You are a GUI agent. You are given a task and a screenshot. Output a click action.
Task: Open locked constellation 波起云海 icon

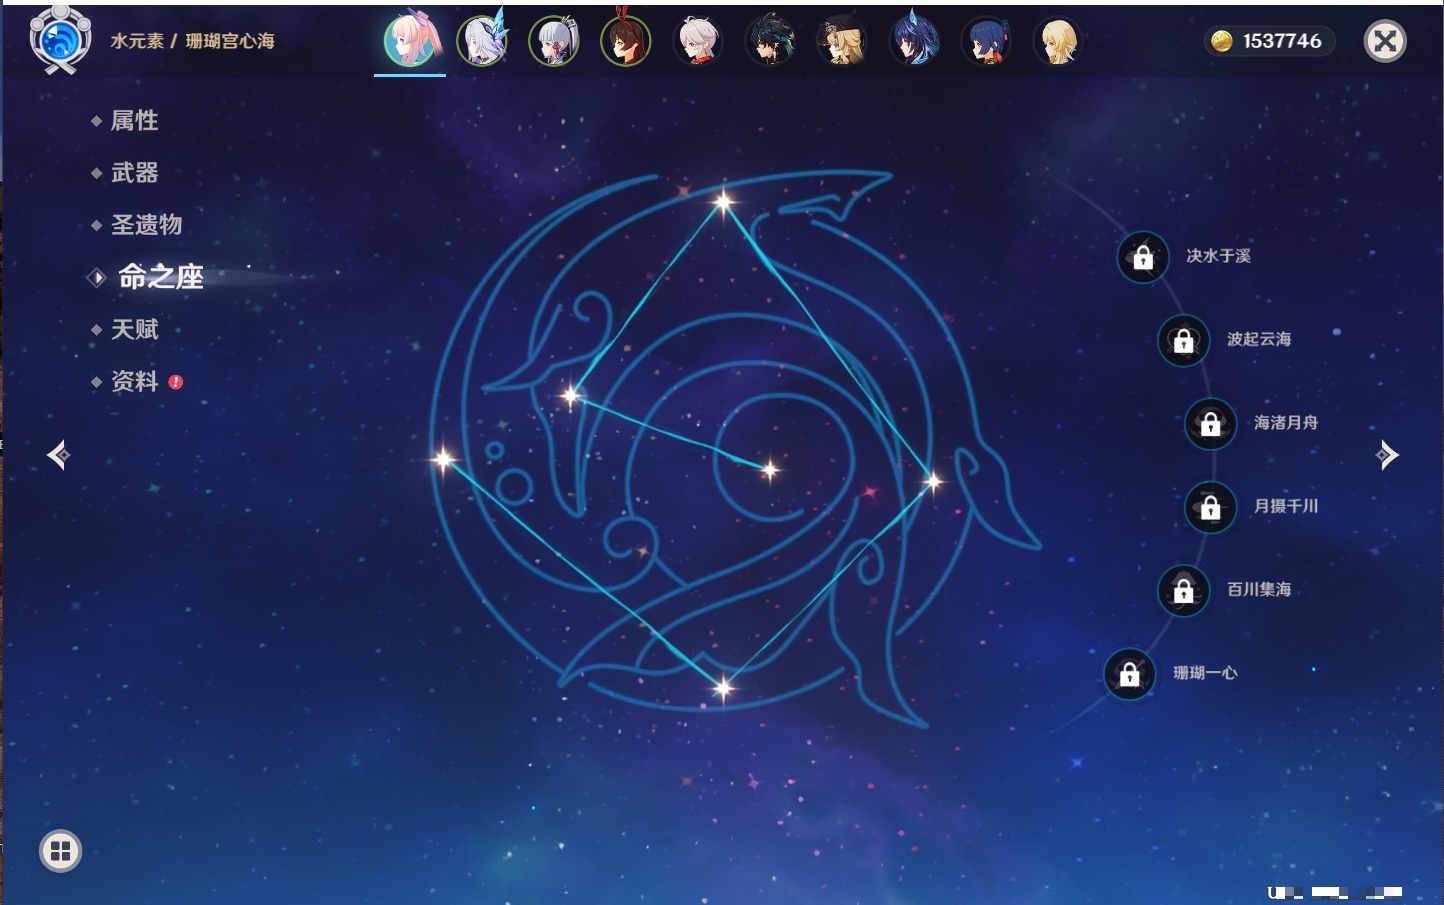[x=1184, y=341]
